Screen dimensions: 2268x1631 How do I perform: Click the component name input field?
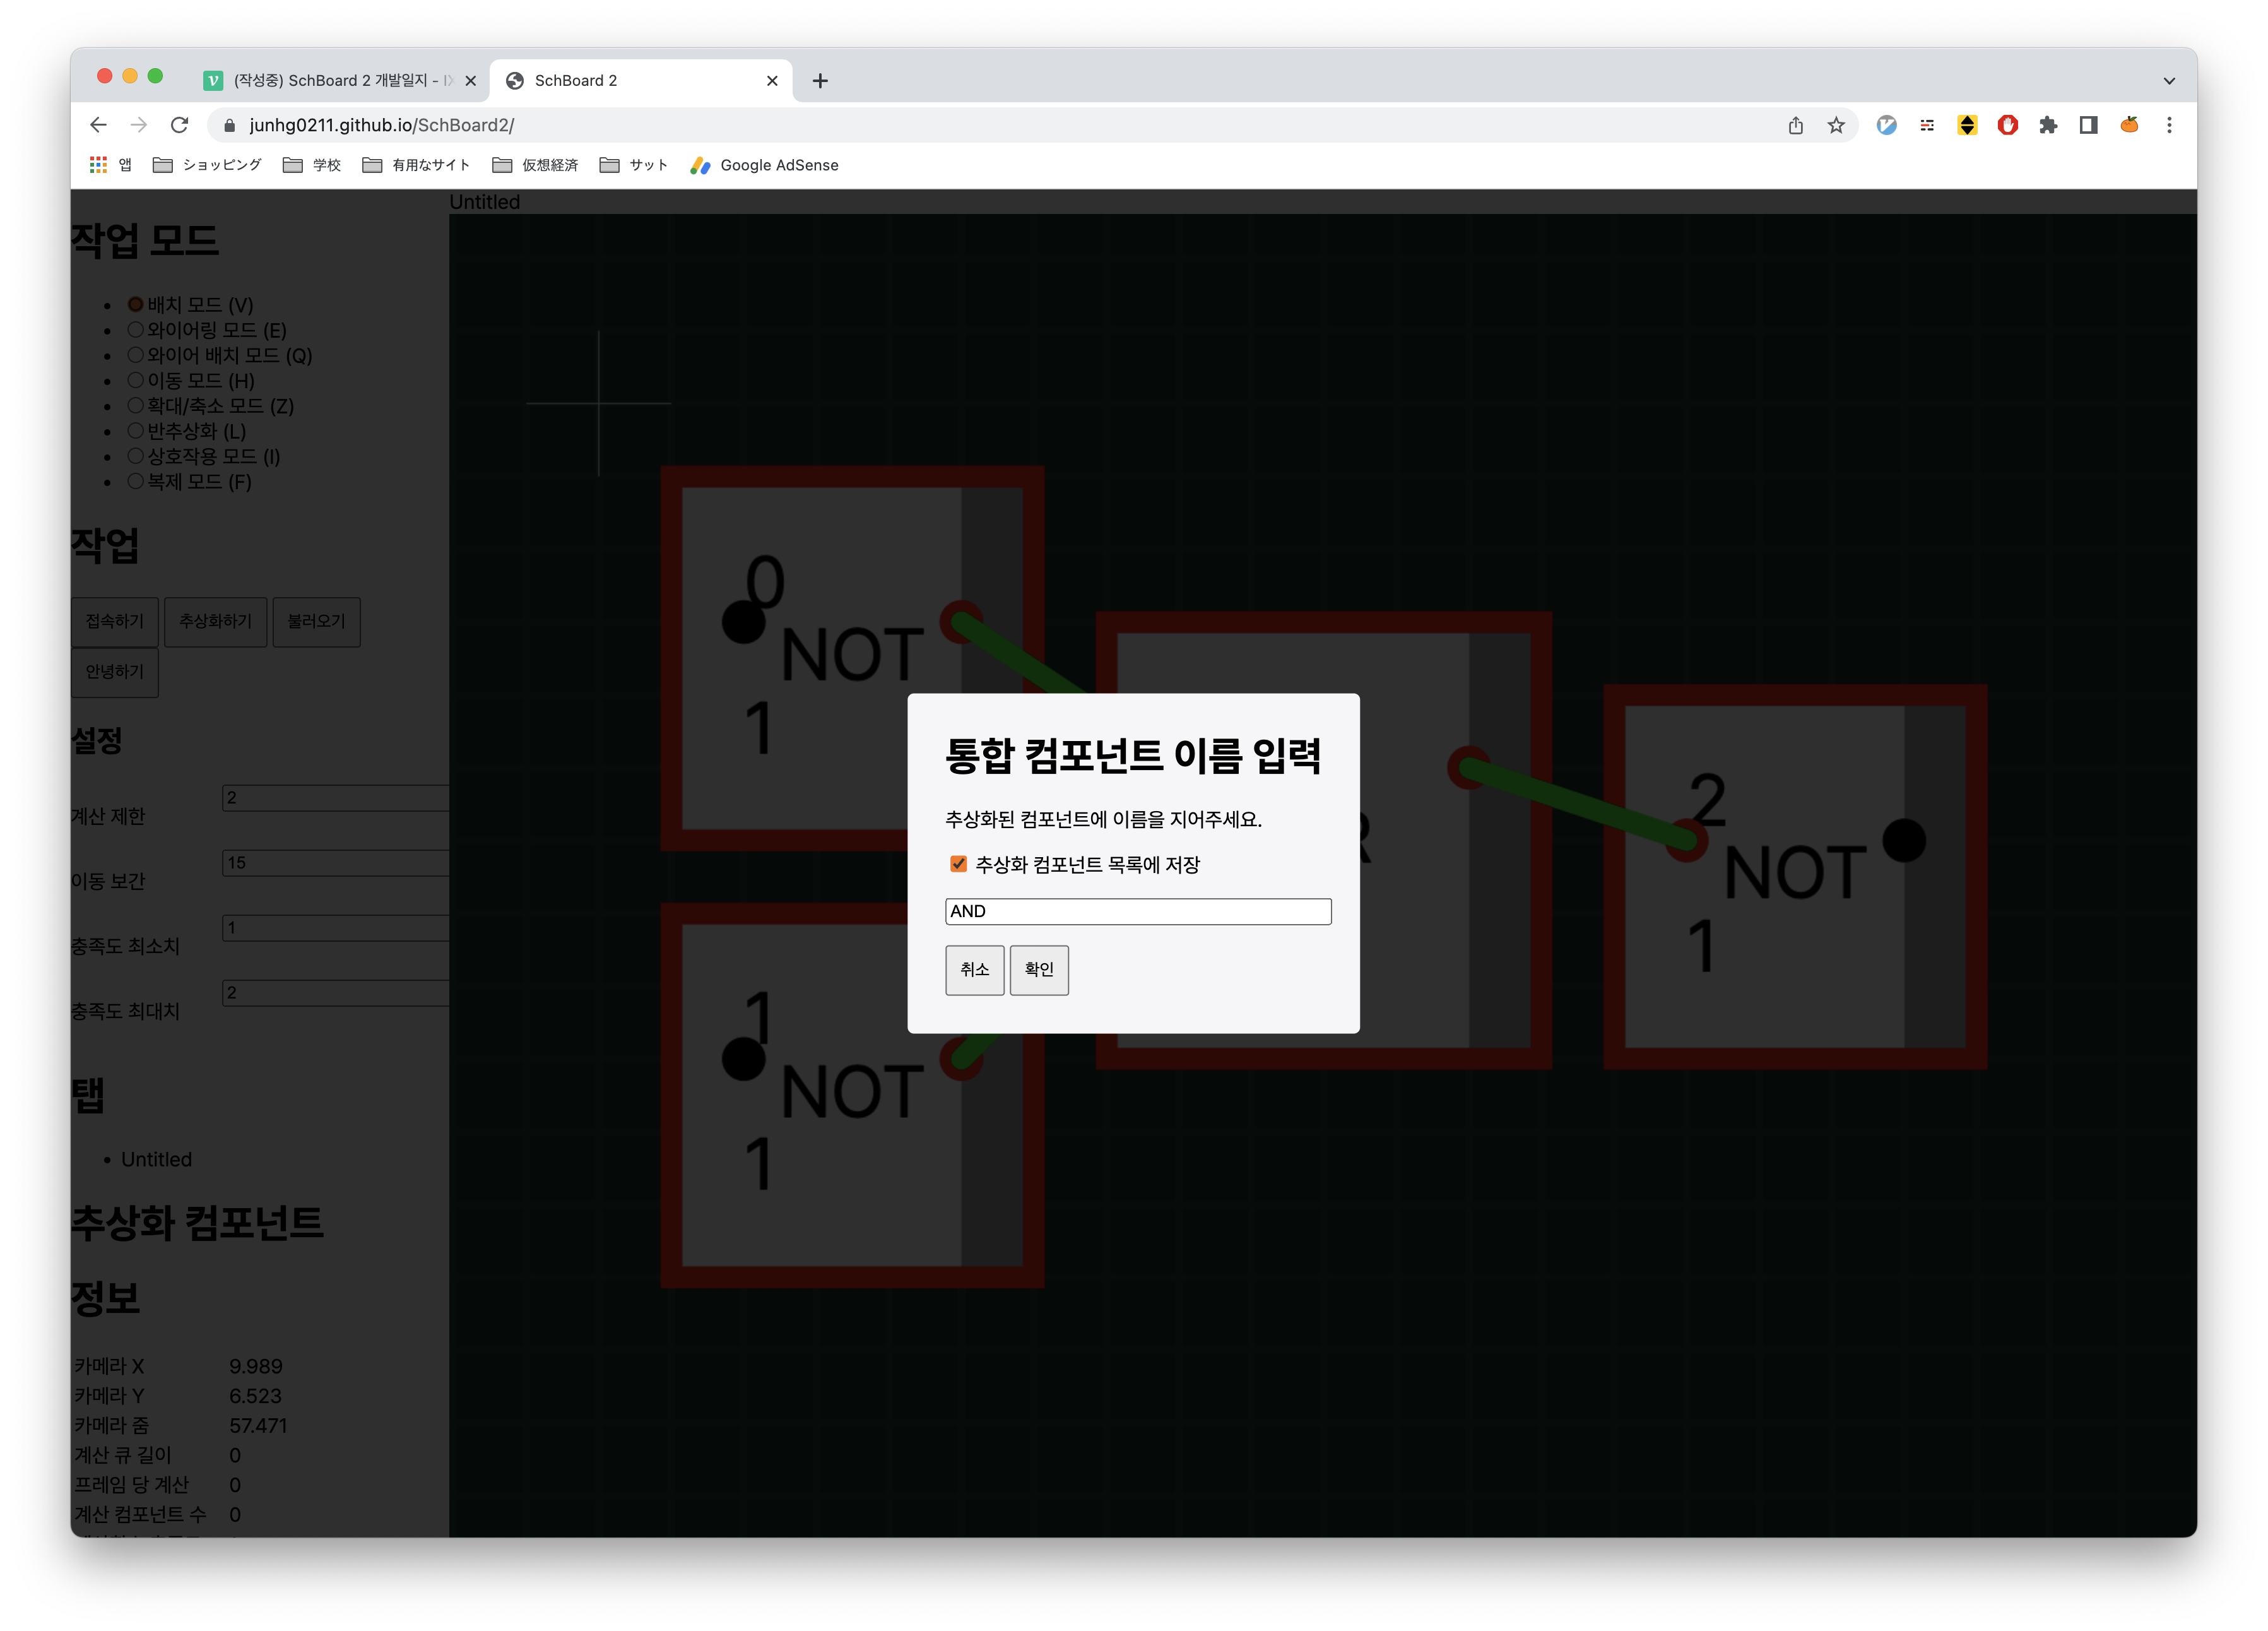click(1138, 911)
